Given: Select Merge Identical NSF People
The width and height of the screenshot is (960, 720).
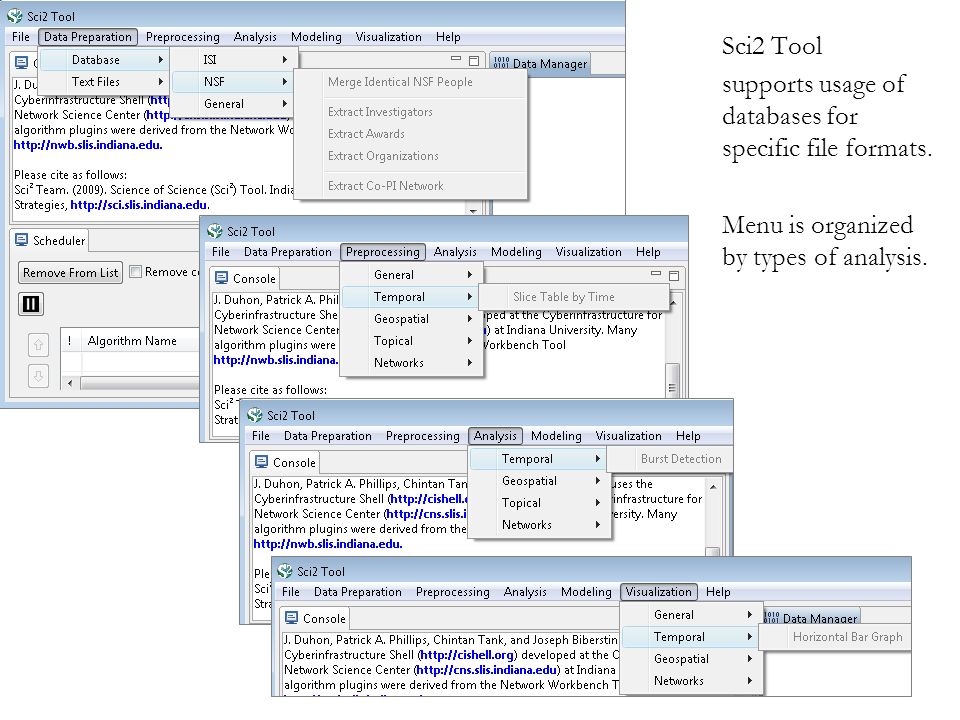Looking at the screenshot, I should pos(410,82).
